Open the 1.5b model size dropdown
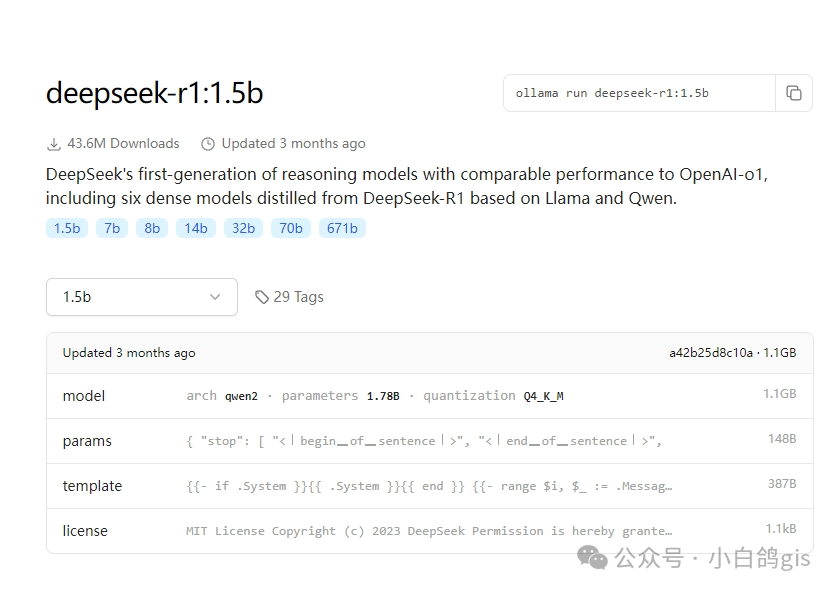 [x=141, y=297]
